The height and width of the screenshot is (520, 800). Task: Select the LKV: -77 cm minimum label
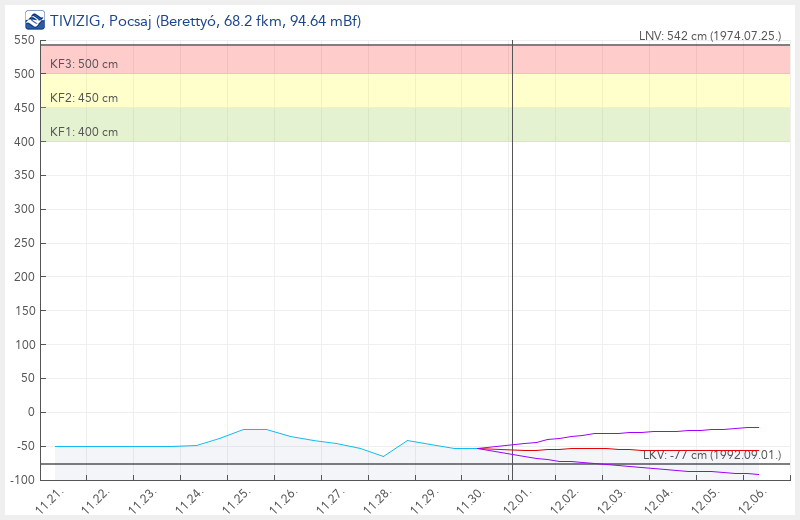pos(711,455)
